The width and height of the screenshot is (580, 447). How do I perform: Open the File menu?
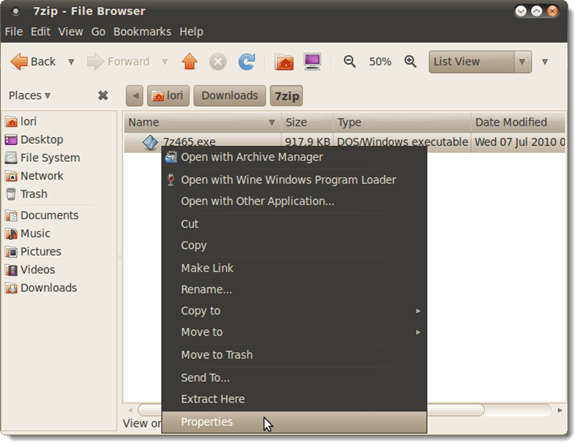pyautogui.click(x=14, y=32)
